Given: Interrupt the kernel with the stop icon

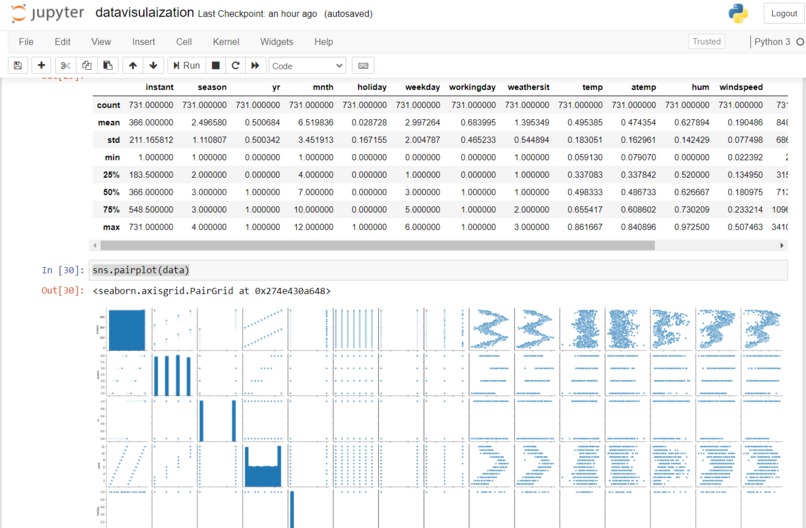Looking at the screenshot, I should pos(216,66).
